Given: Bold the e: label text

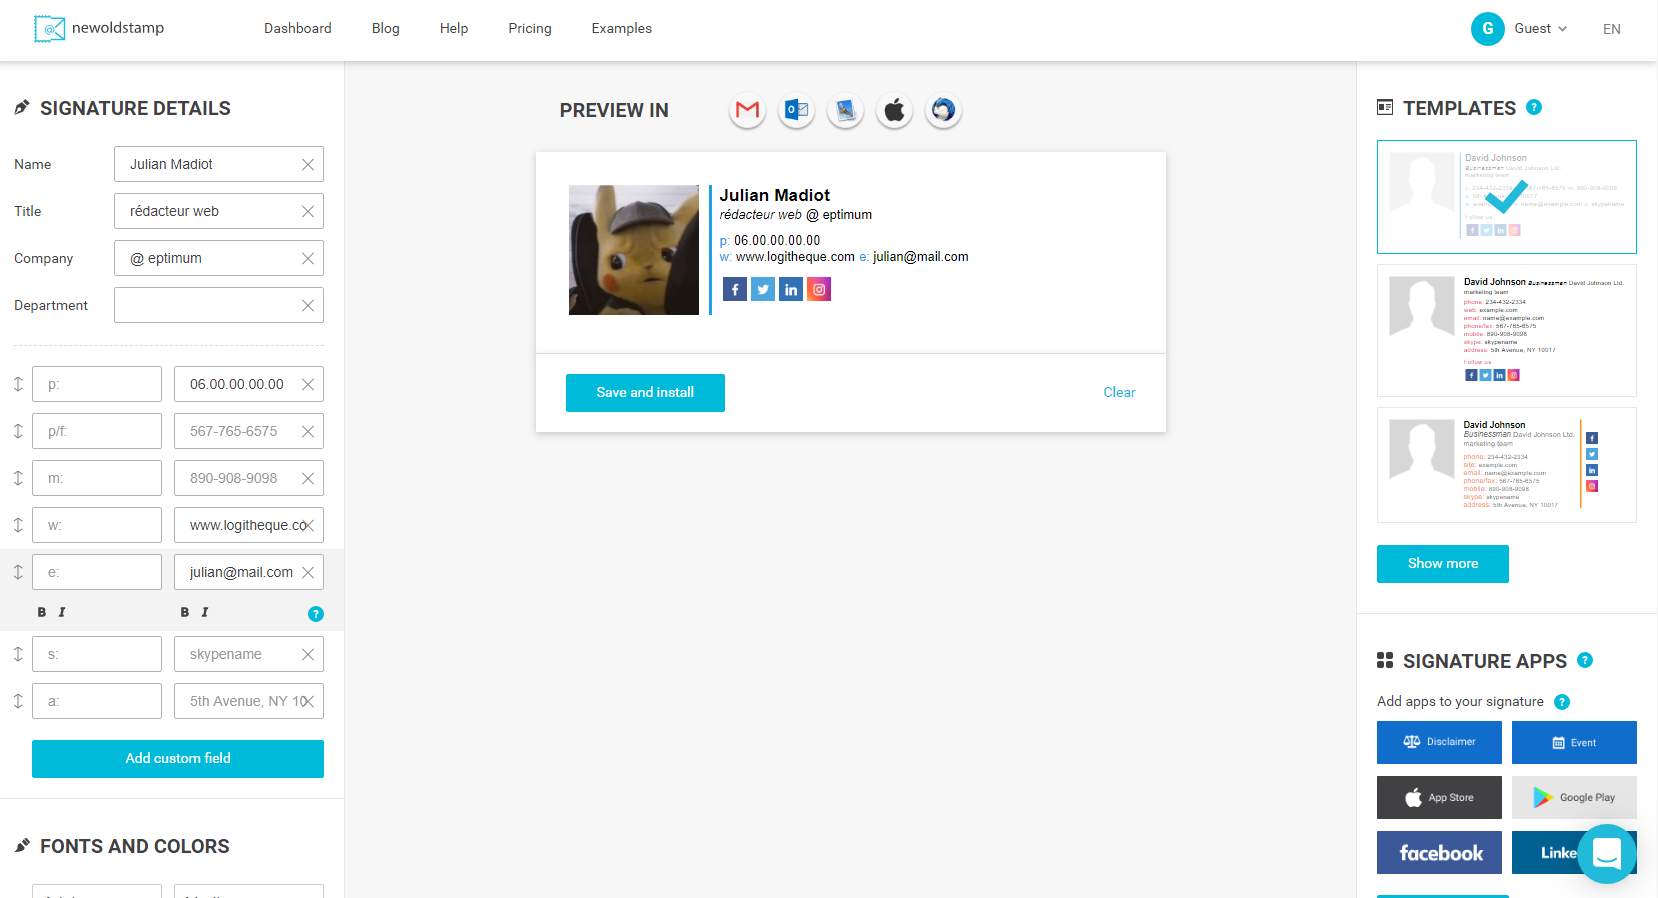Looking at the screenshot, I should [x=42, y=612].
